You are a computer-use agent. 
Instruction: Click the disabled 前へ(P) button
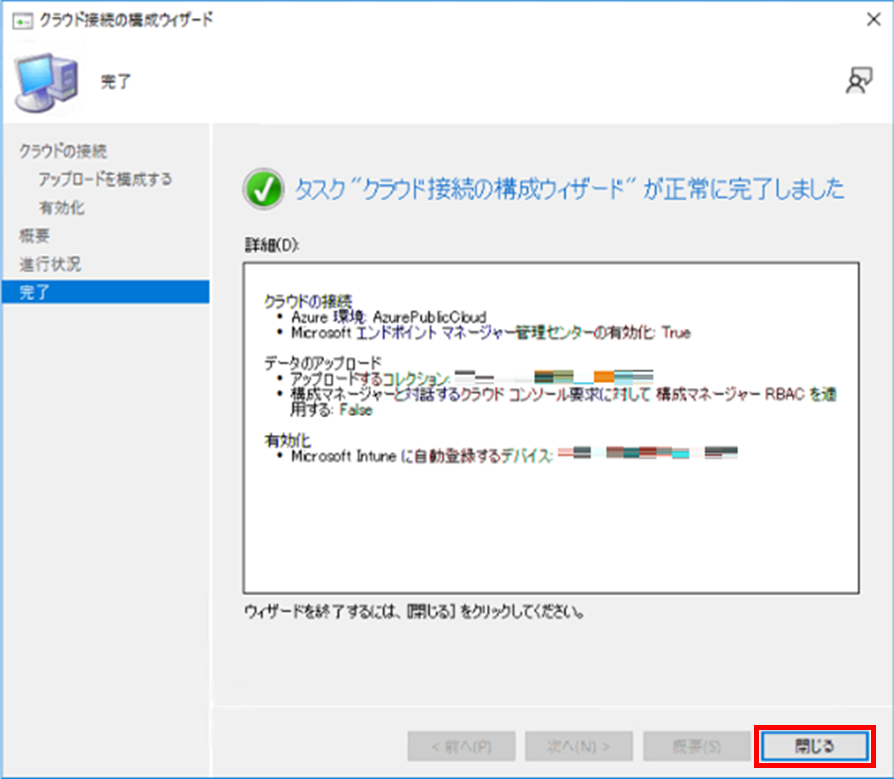click(x=461, y=746)
